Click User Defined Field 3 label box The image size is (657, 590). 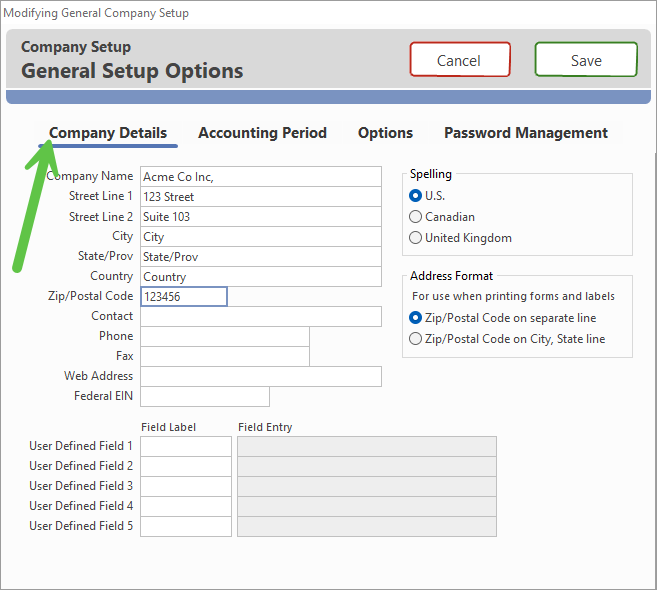186,486
